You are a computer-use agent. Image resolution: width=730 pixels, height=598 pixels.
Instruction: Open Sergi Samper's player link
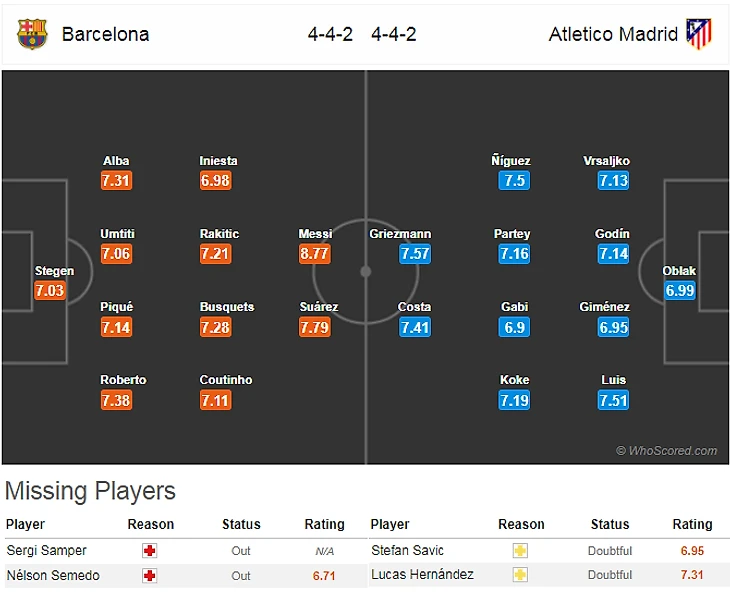pos(47,550)
